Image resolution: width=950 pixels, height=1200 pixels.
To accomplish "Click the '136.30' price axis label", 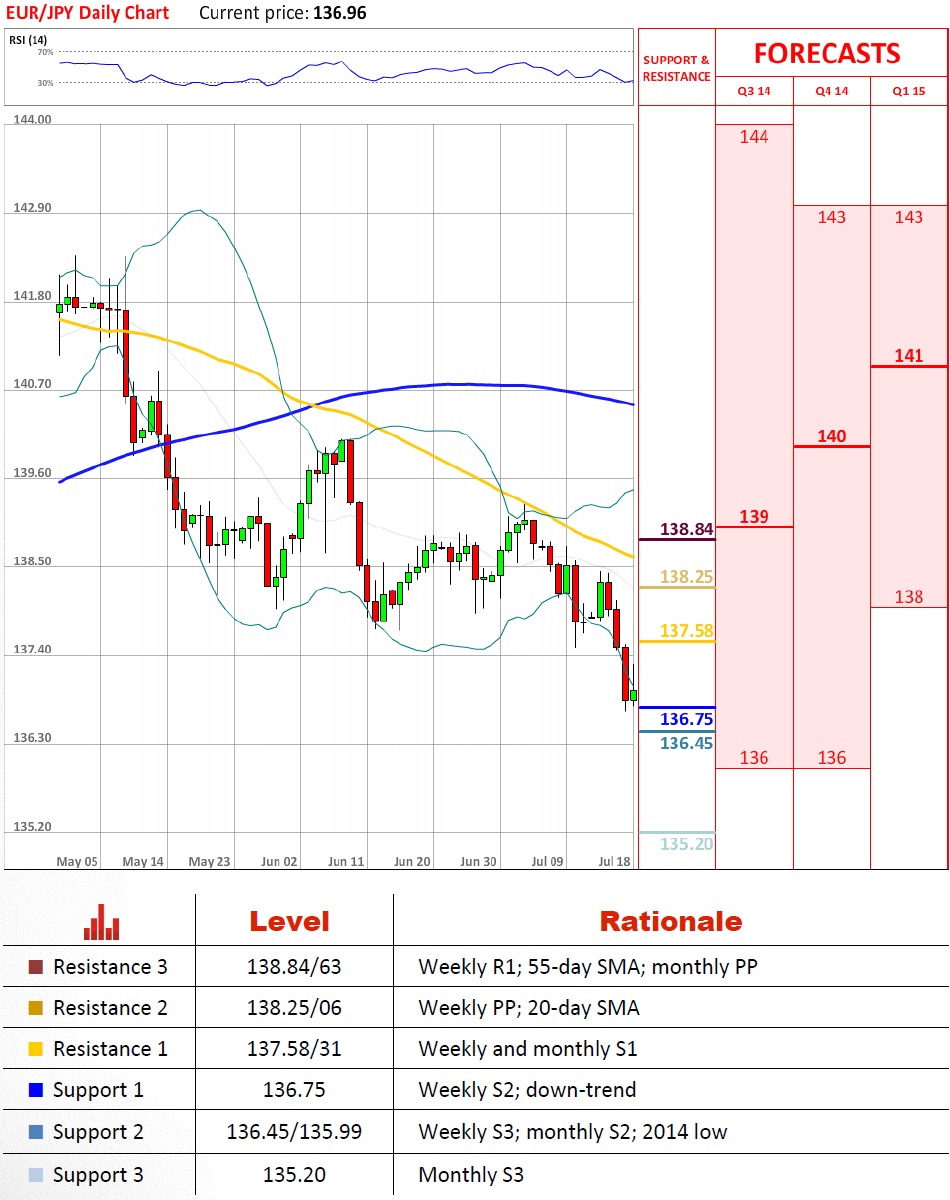I will (32, 738).
